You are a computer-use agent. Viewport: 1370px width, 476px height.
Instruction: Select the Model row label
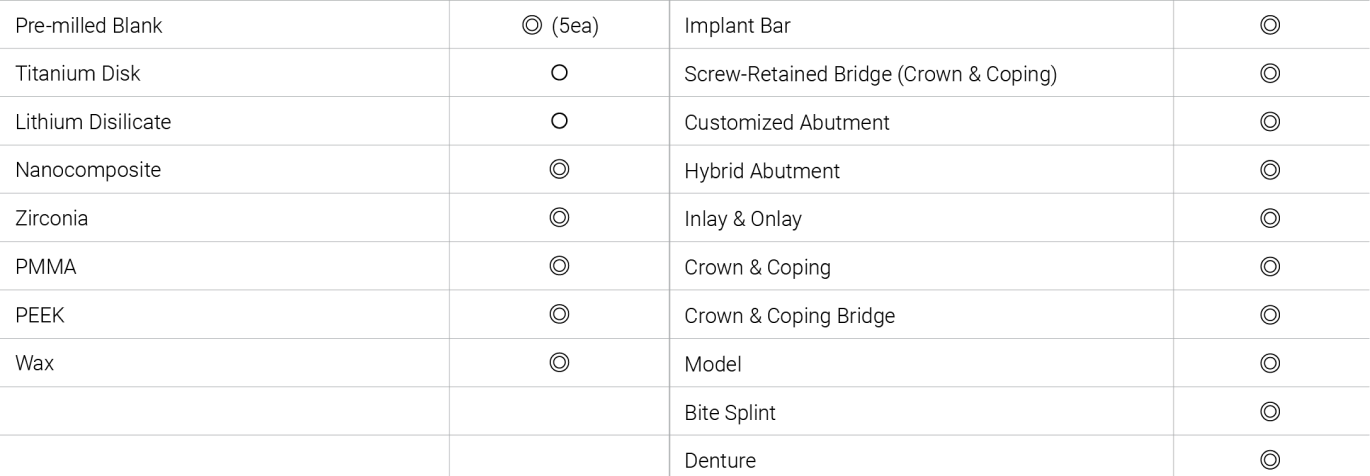[x=713, y=364]
